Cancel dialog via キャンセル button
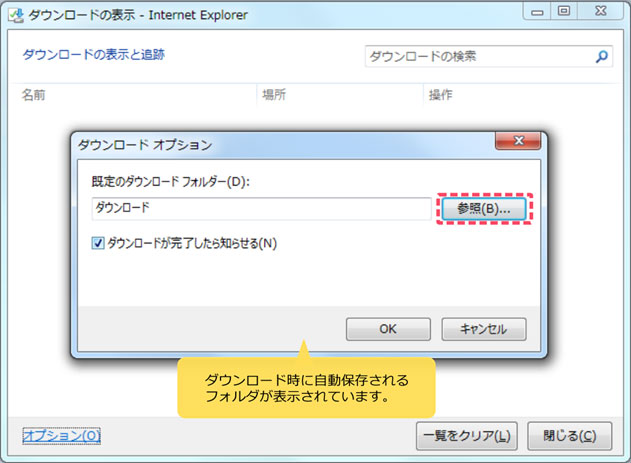This screenshot has width=631, height=463. 484,329
